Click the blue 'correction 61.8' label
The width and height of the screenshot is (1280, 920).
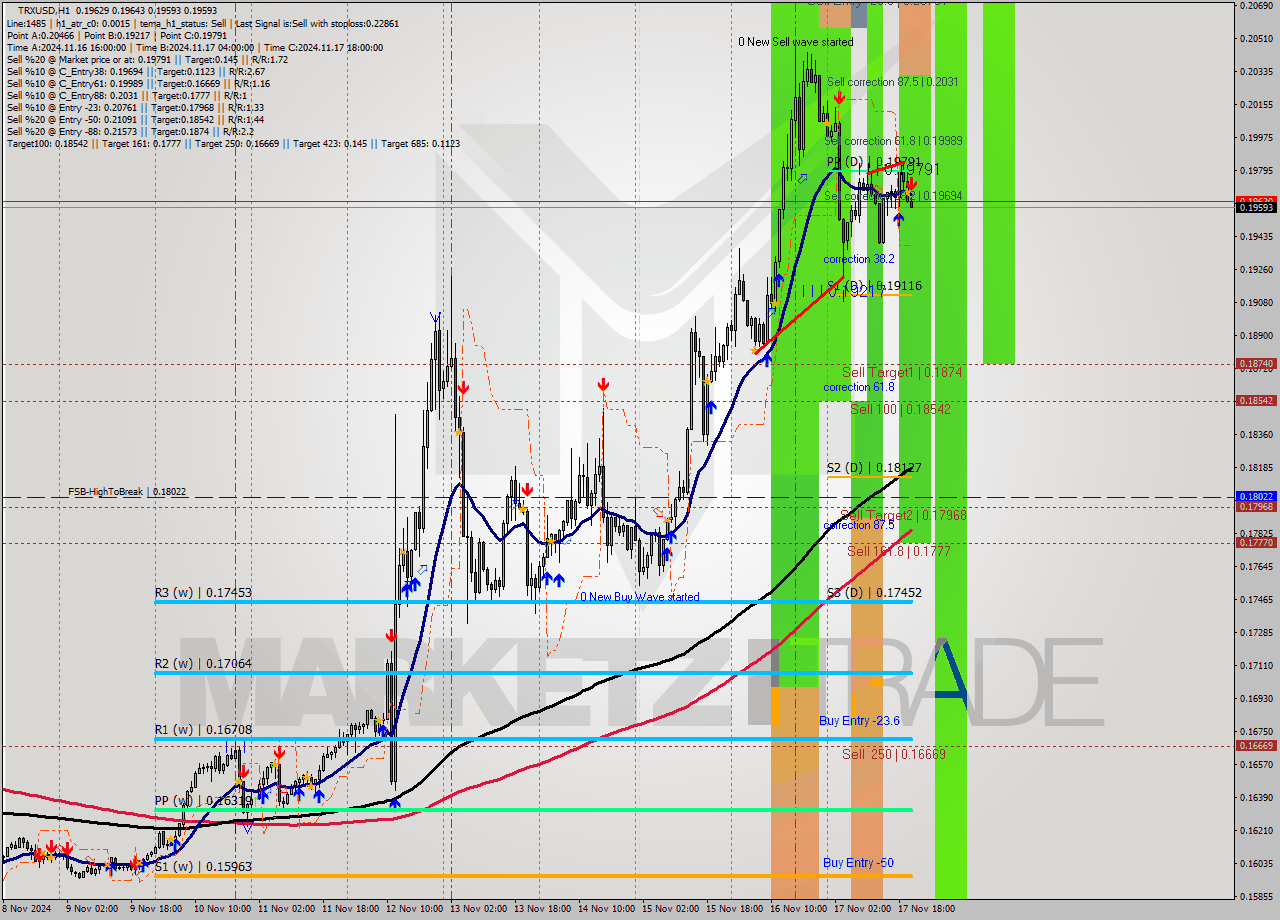[859, 387]
